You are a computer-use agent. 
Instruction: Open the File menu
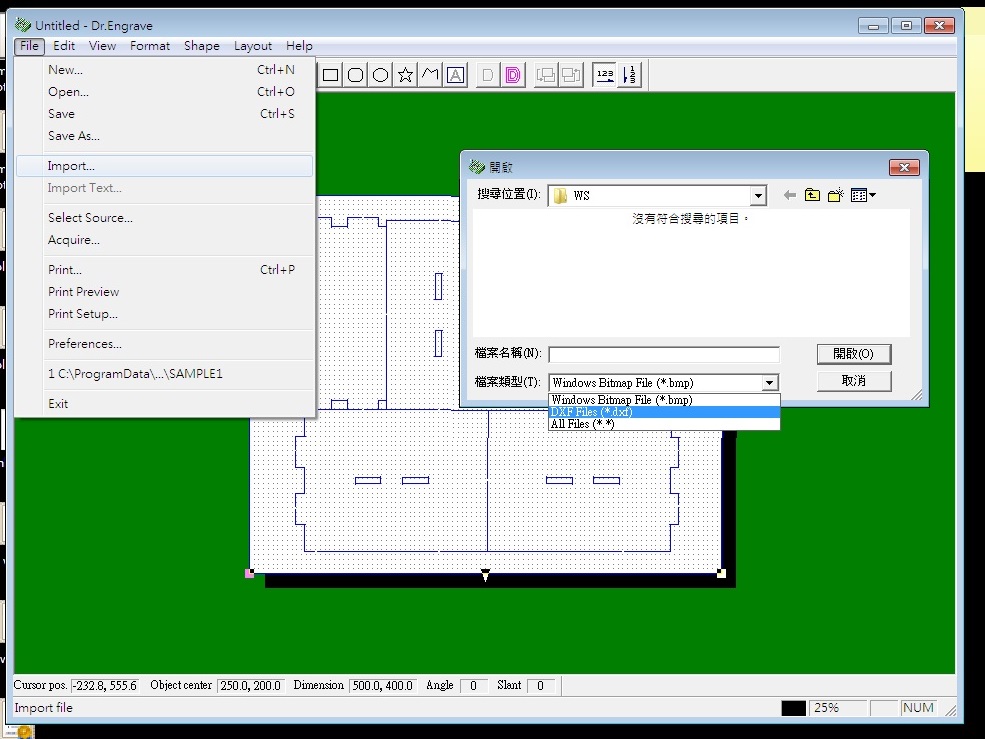coord(29,46)
